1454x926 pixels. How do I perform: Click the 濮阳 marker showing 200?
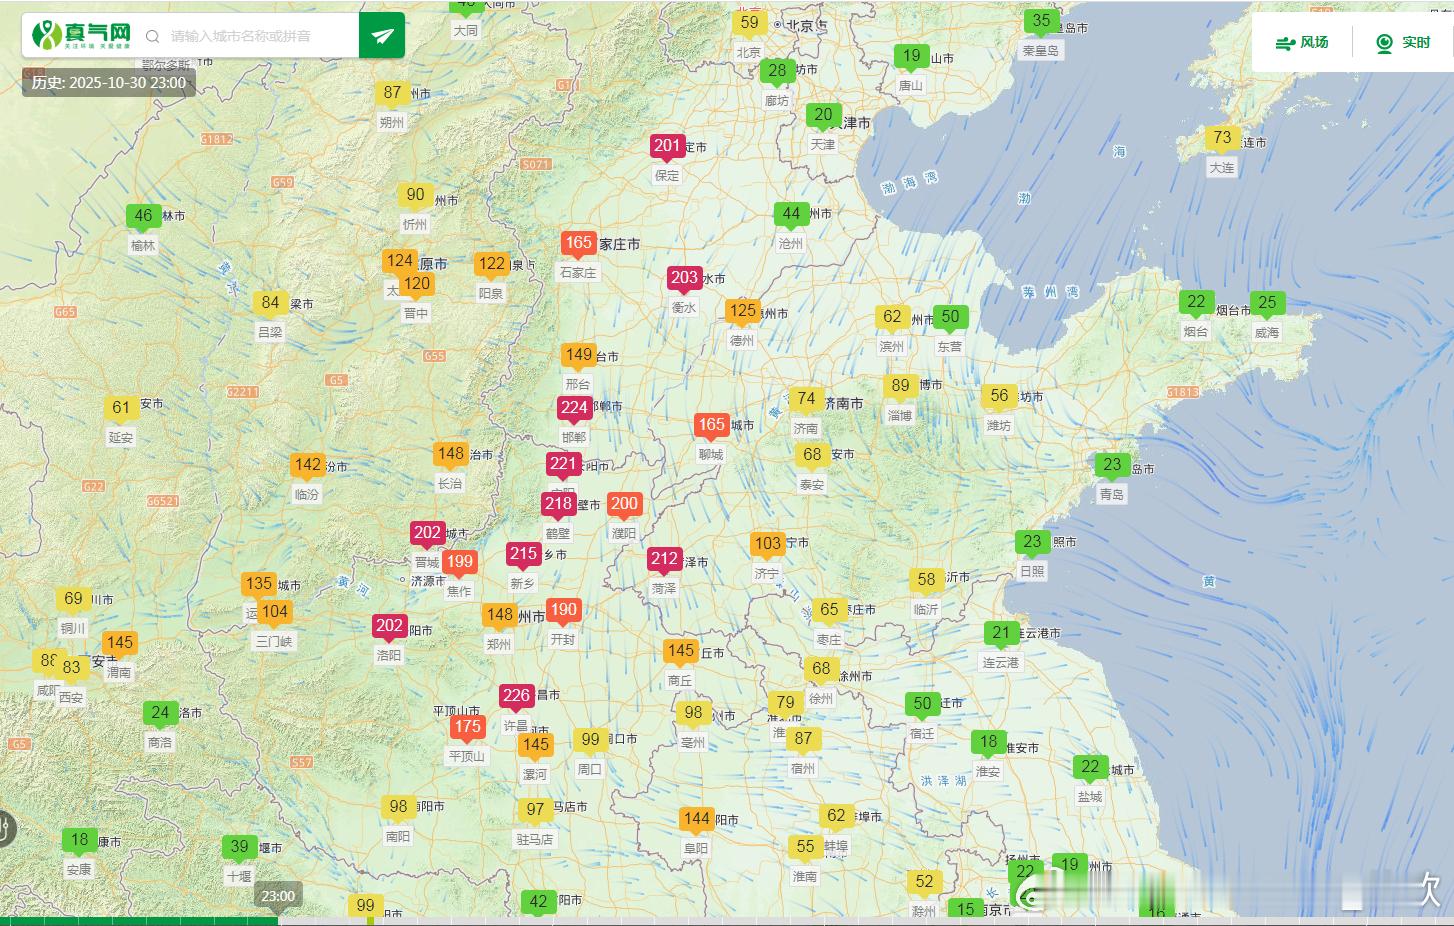(624, 505)
